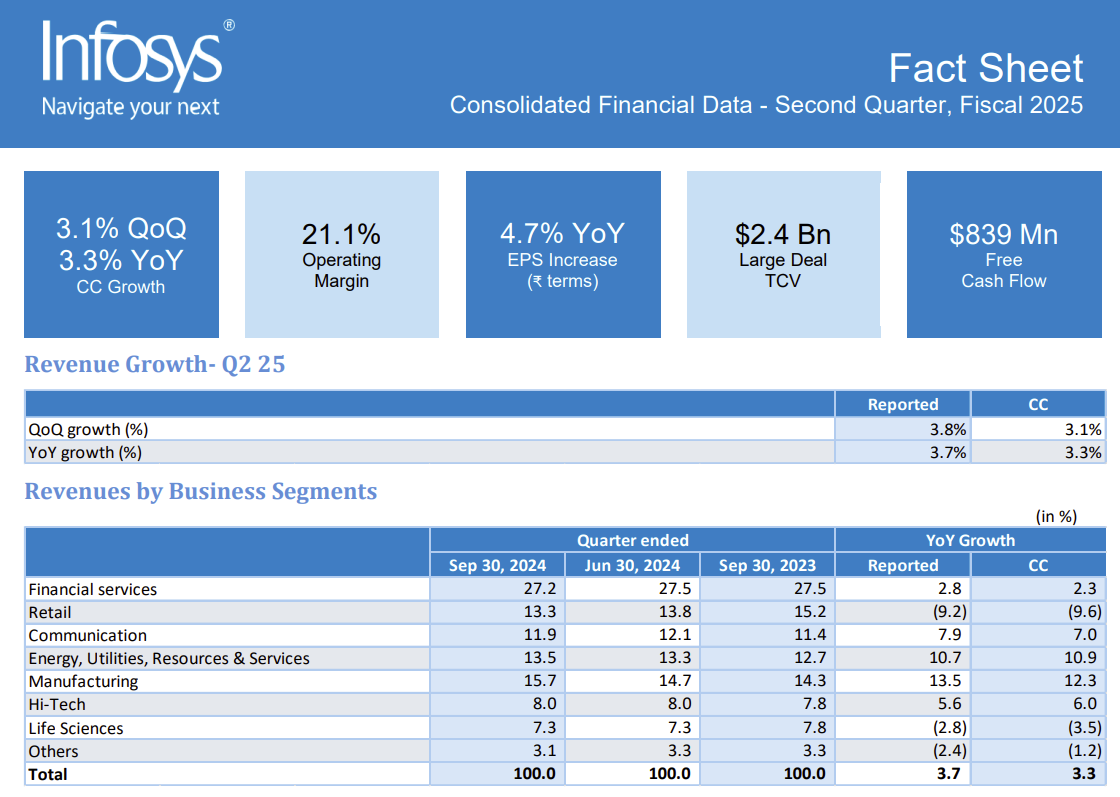Click the CC Growth summary tile
The image size is (1120, 797).
click(121, 254)
